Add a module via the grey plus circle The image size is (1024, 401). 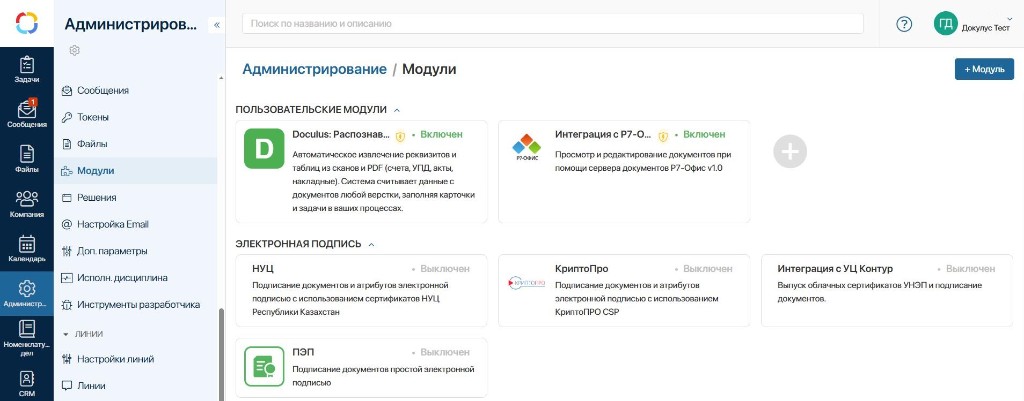[x=790, y=152]
